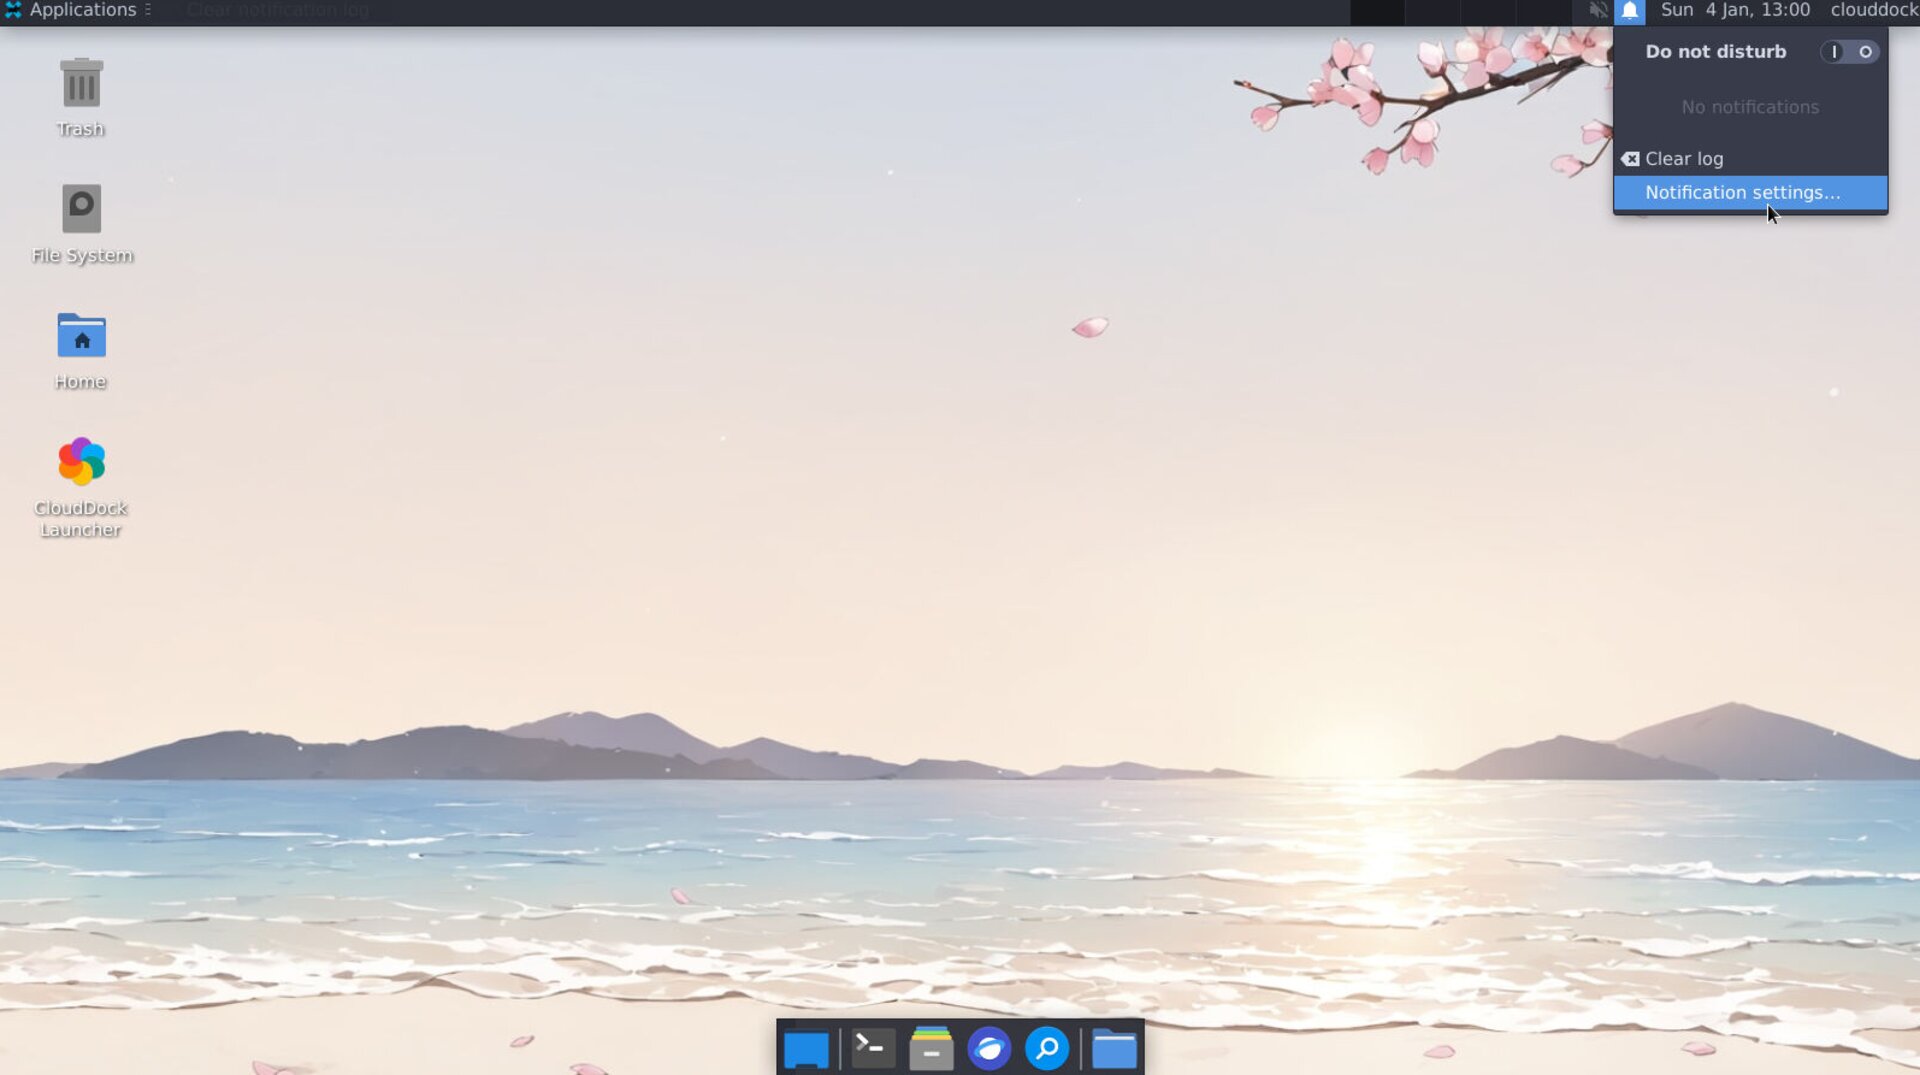Open the clouddock user menu

point(1873,11)
